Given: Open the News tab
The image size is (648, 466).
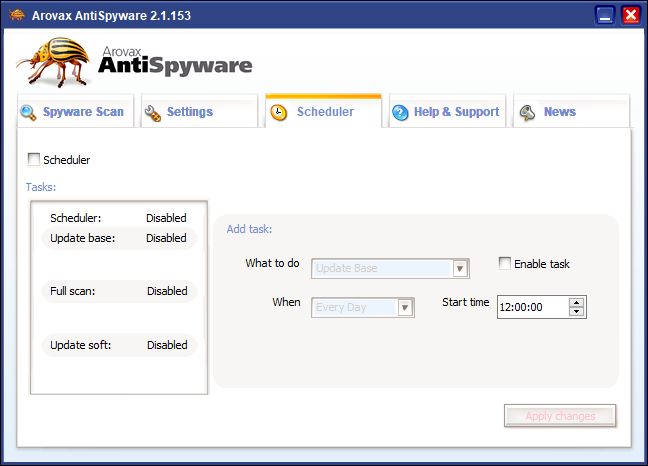Looking at the screenshot, I should [x=571, y=112].
